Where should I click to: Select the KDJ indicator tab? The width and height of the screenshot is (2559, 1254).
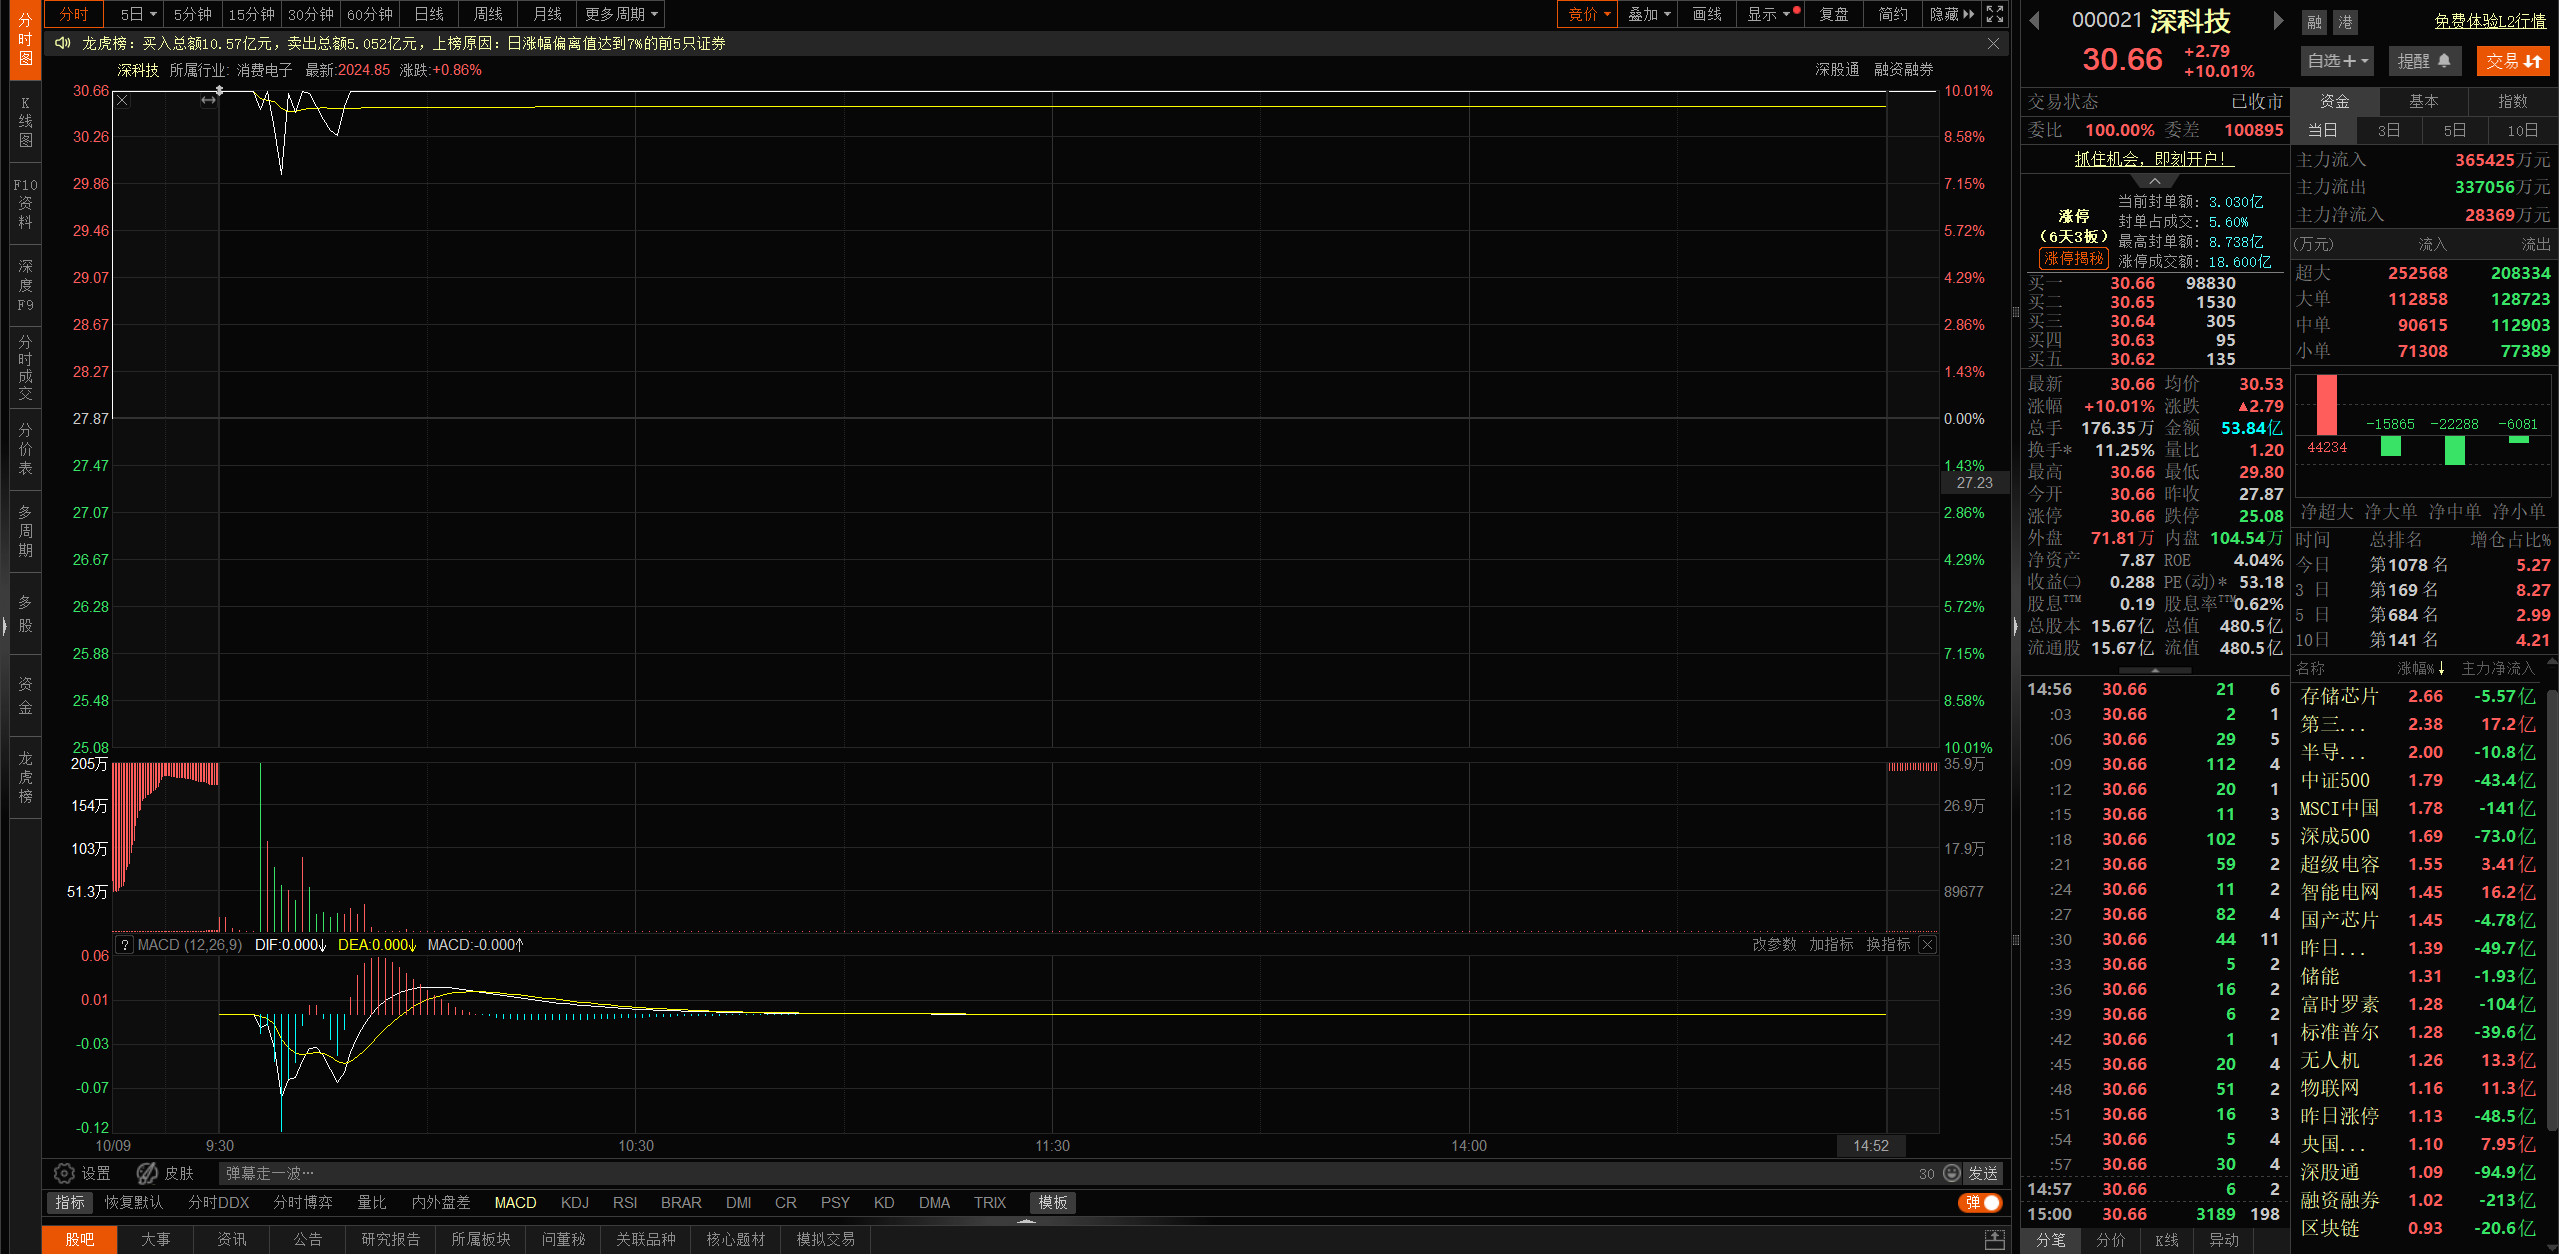point(574,1202)
